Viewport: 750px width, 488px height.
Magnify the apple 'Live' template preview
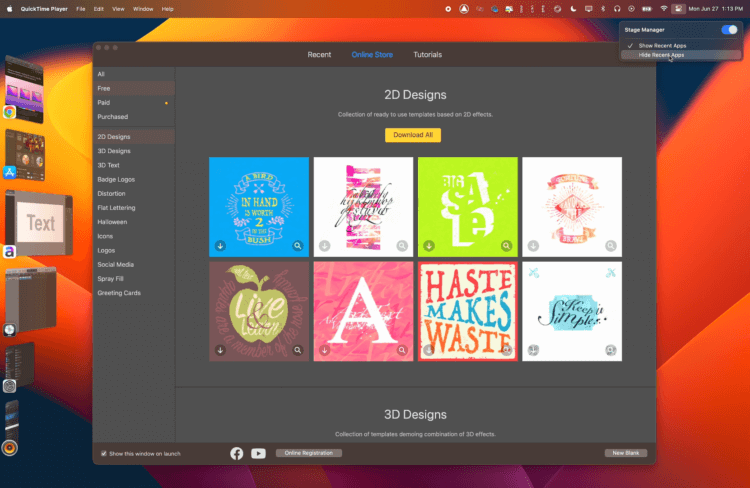pos(298,351)
